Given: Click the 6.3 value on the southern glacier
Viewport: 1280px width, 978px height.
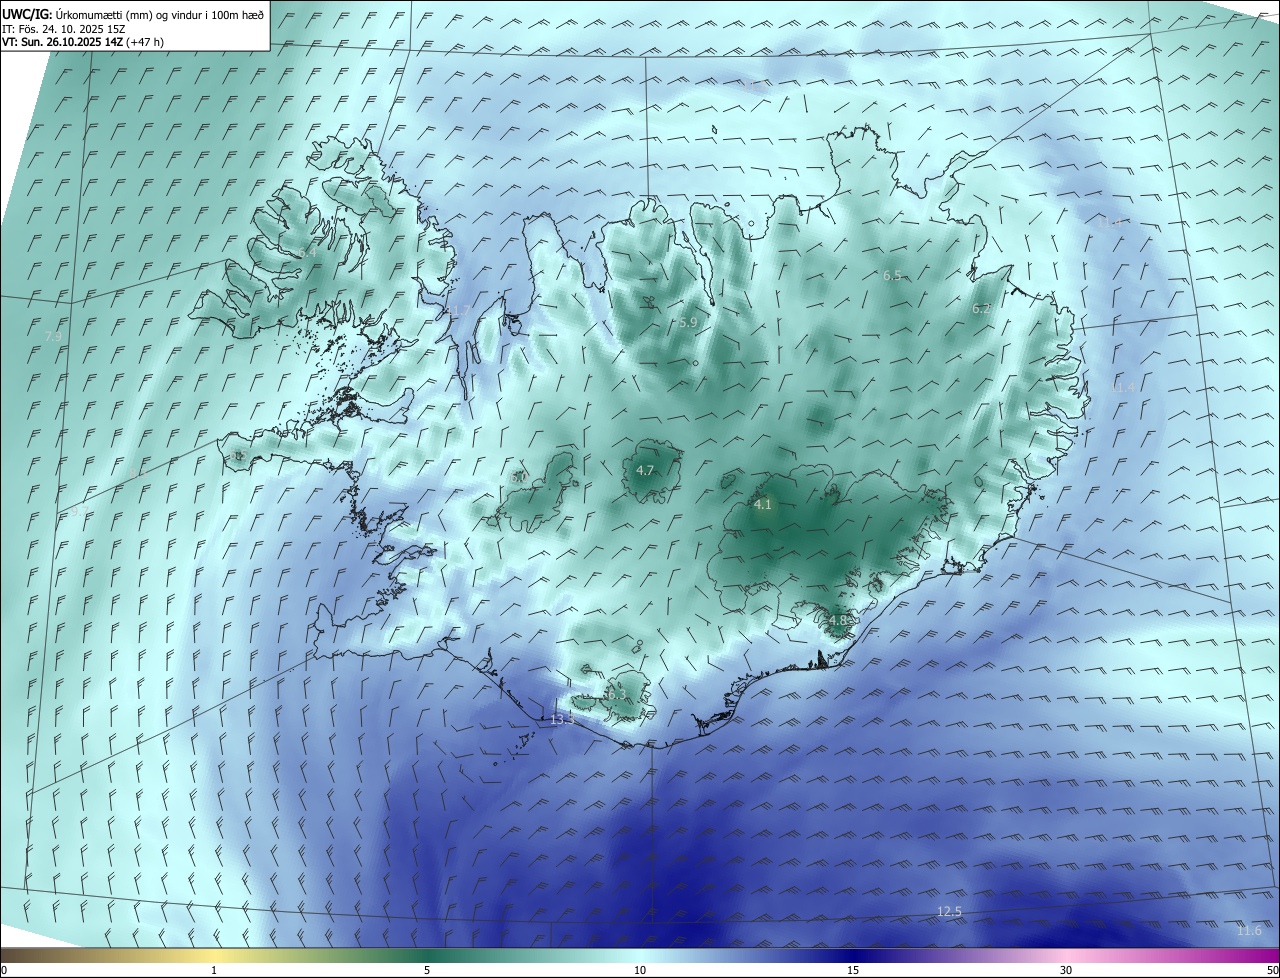Looking at the screenshot, I should 617,694.
